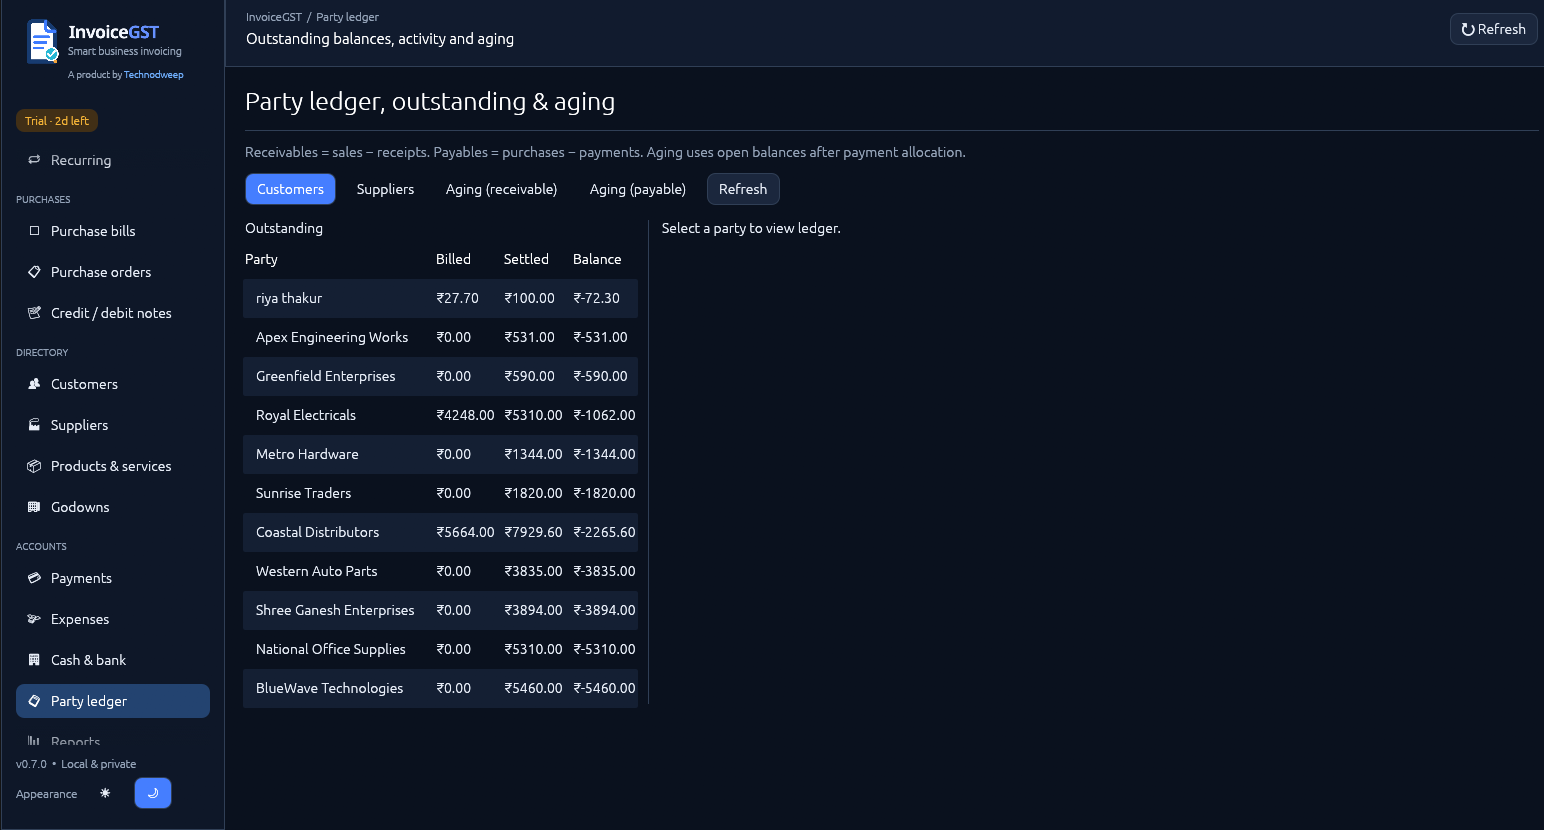Screen dimensions: 1544x830
Task: Click the Customers people icon
Action: (x=34, y=384)
